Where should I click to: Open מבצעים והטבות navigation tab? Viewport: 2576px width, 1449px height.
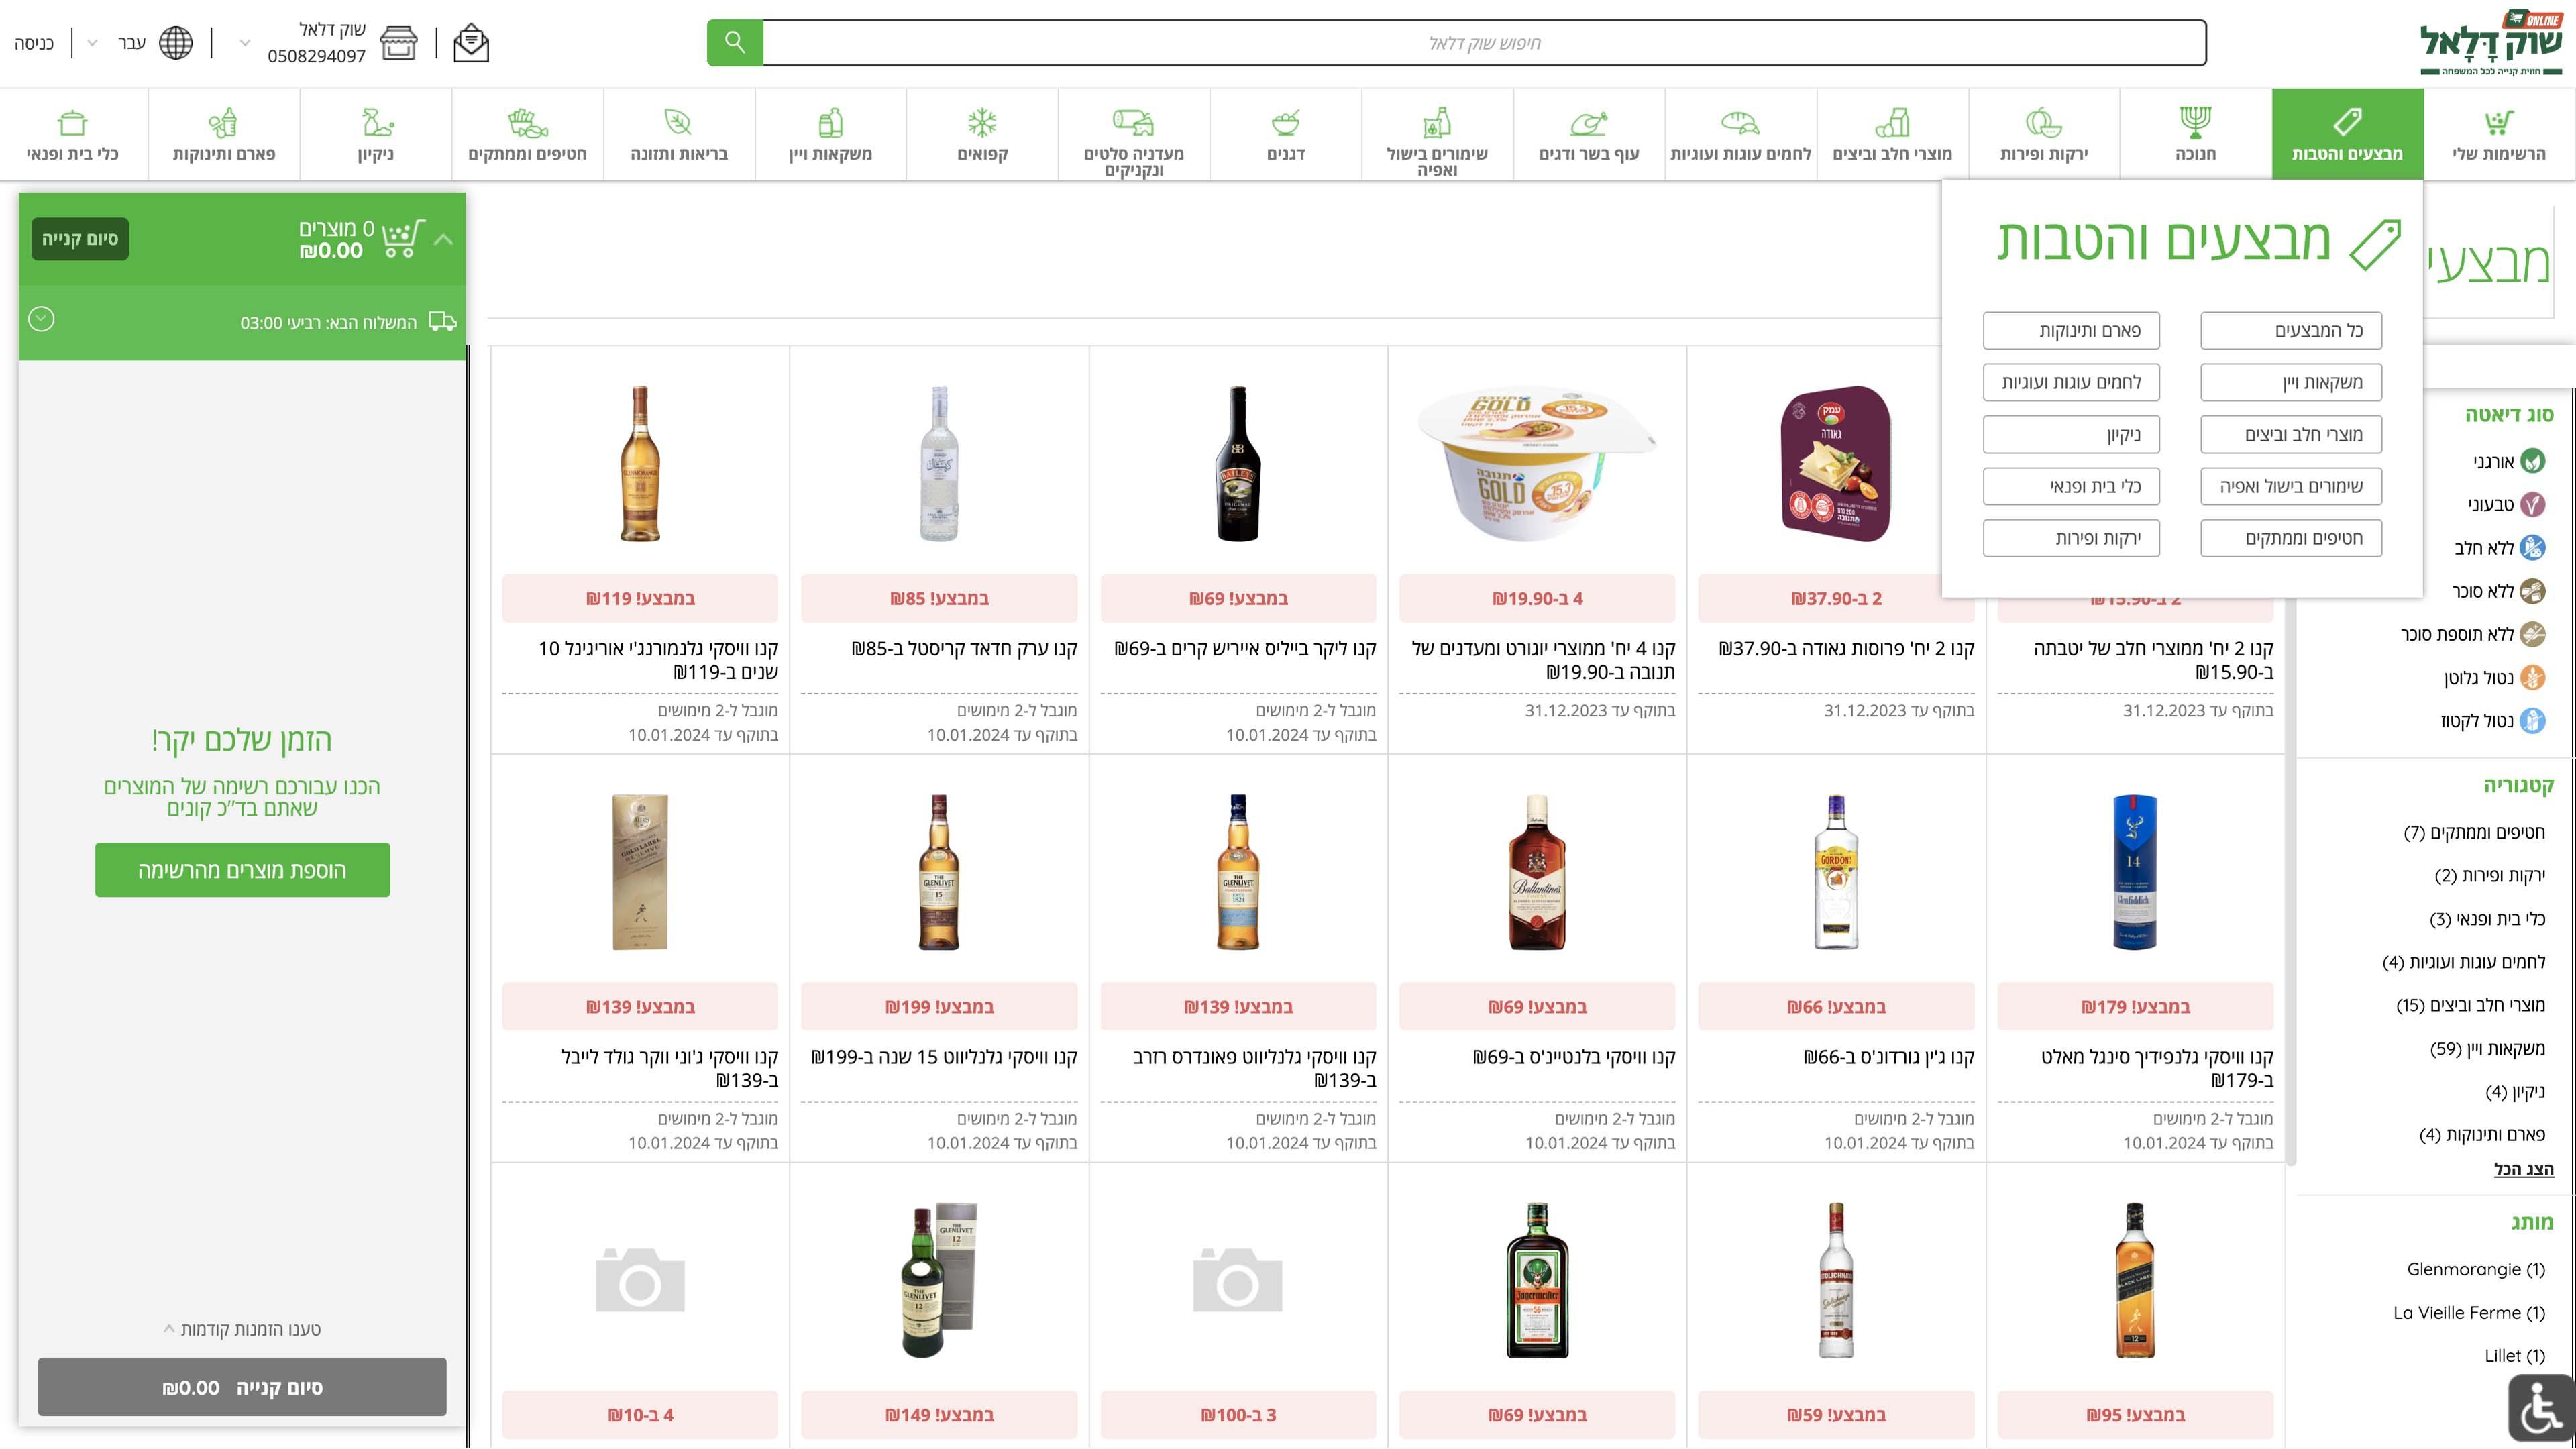2346,134
